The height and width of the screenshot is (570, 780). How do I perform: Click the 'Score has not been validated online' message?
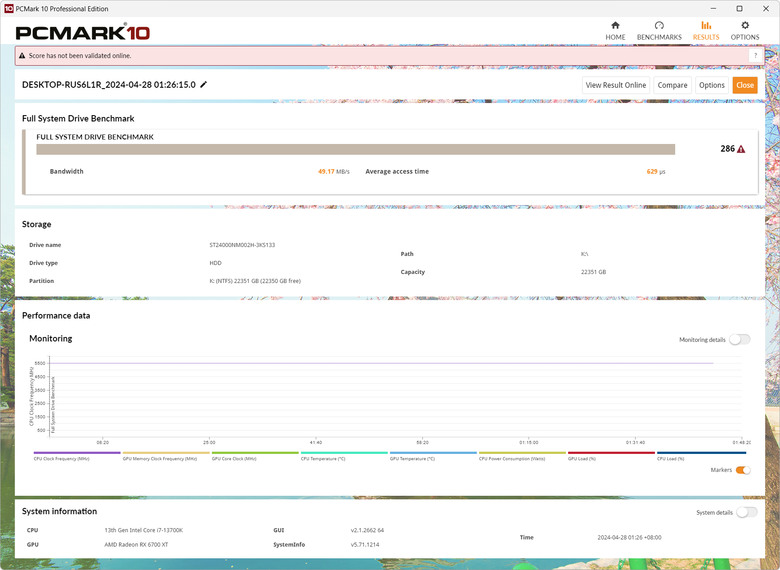click(80, 56)
